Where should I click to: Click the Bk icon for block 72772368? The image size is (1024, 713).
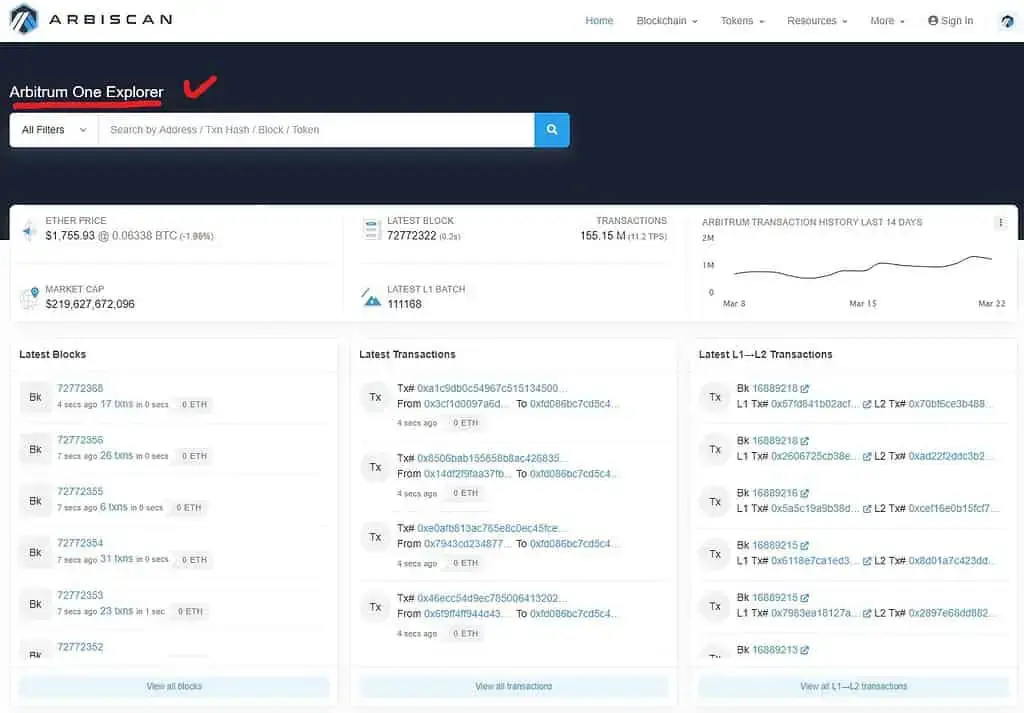point(35,397)
